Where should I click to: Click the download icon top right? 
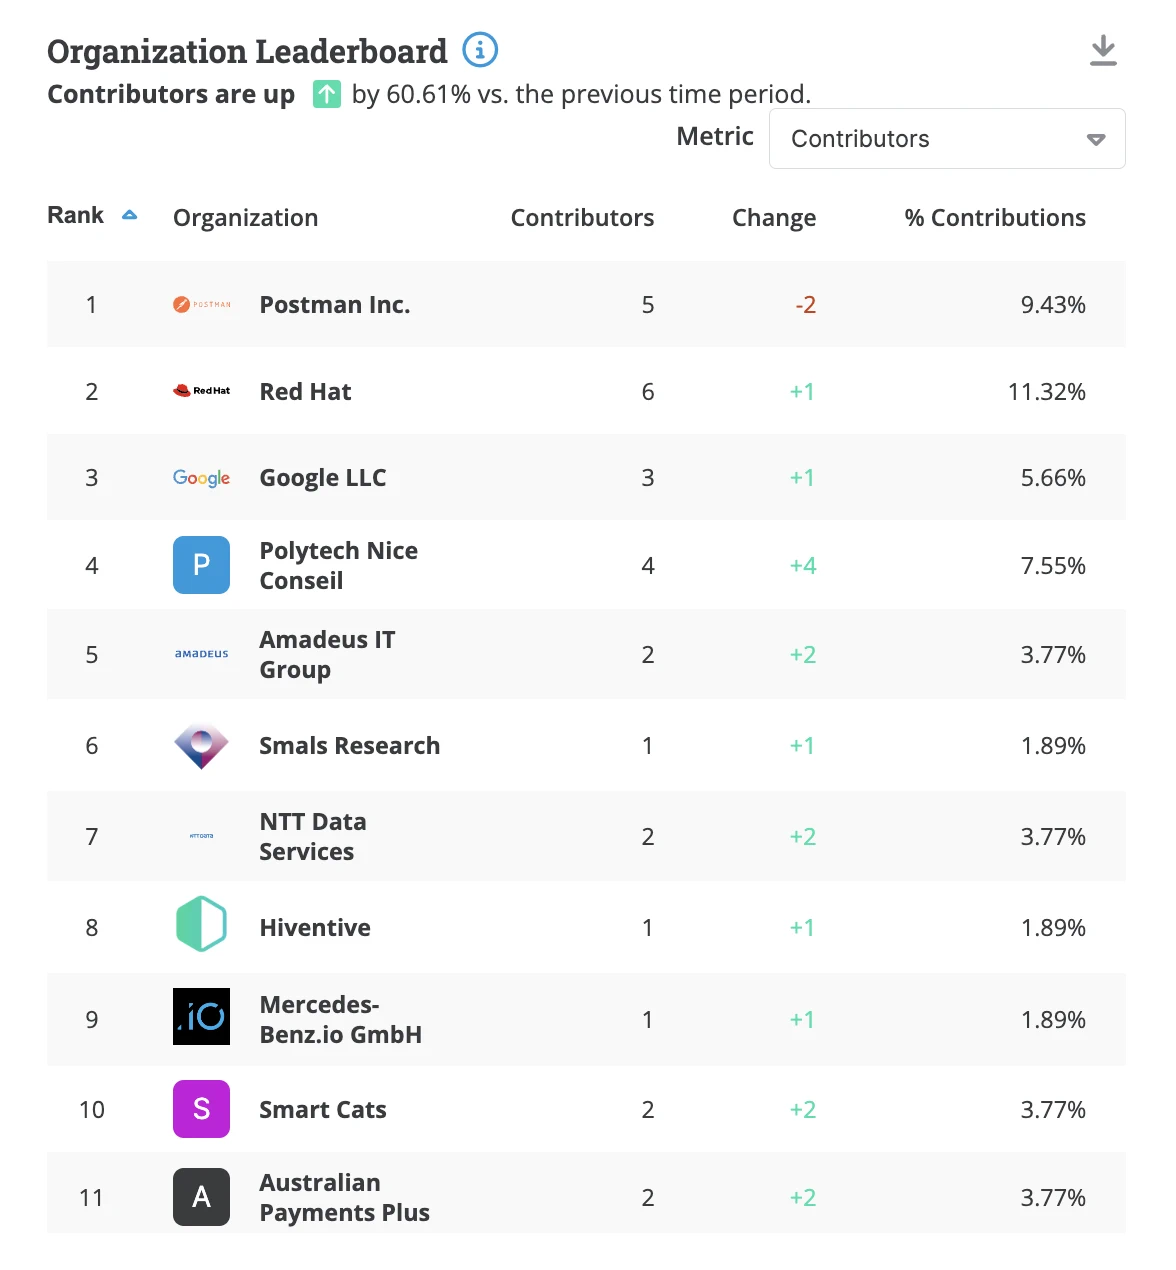coord(1104,49)
